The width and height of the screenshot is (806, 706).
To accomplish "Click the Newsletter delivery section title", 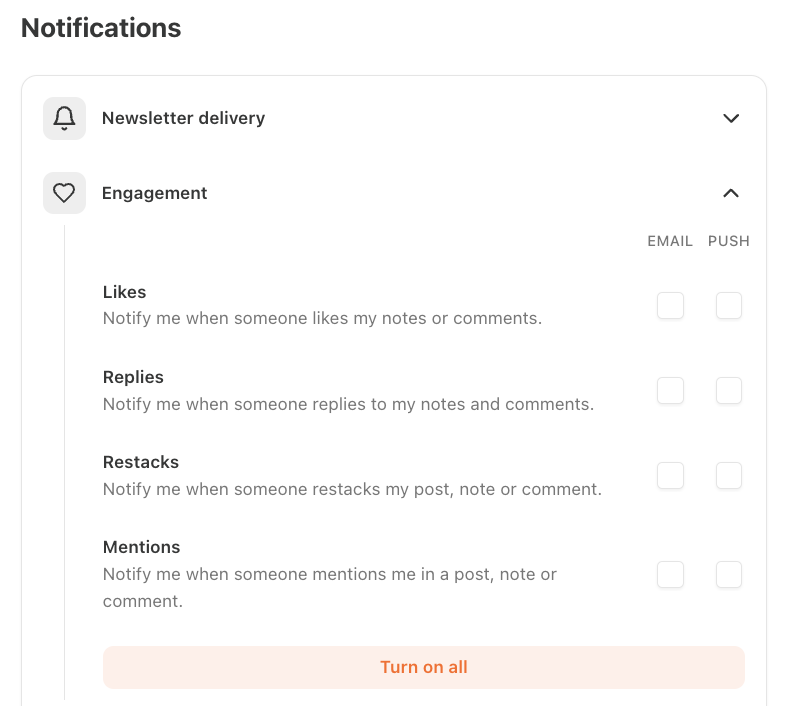I will pos(184,118).
